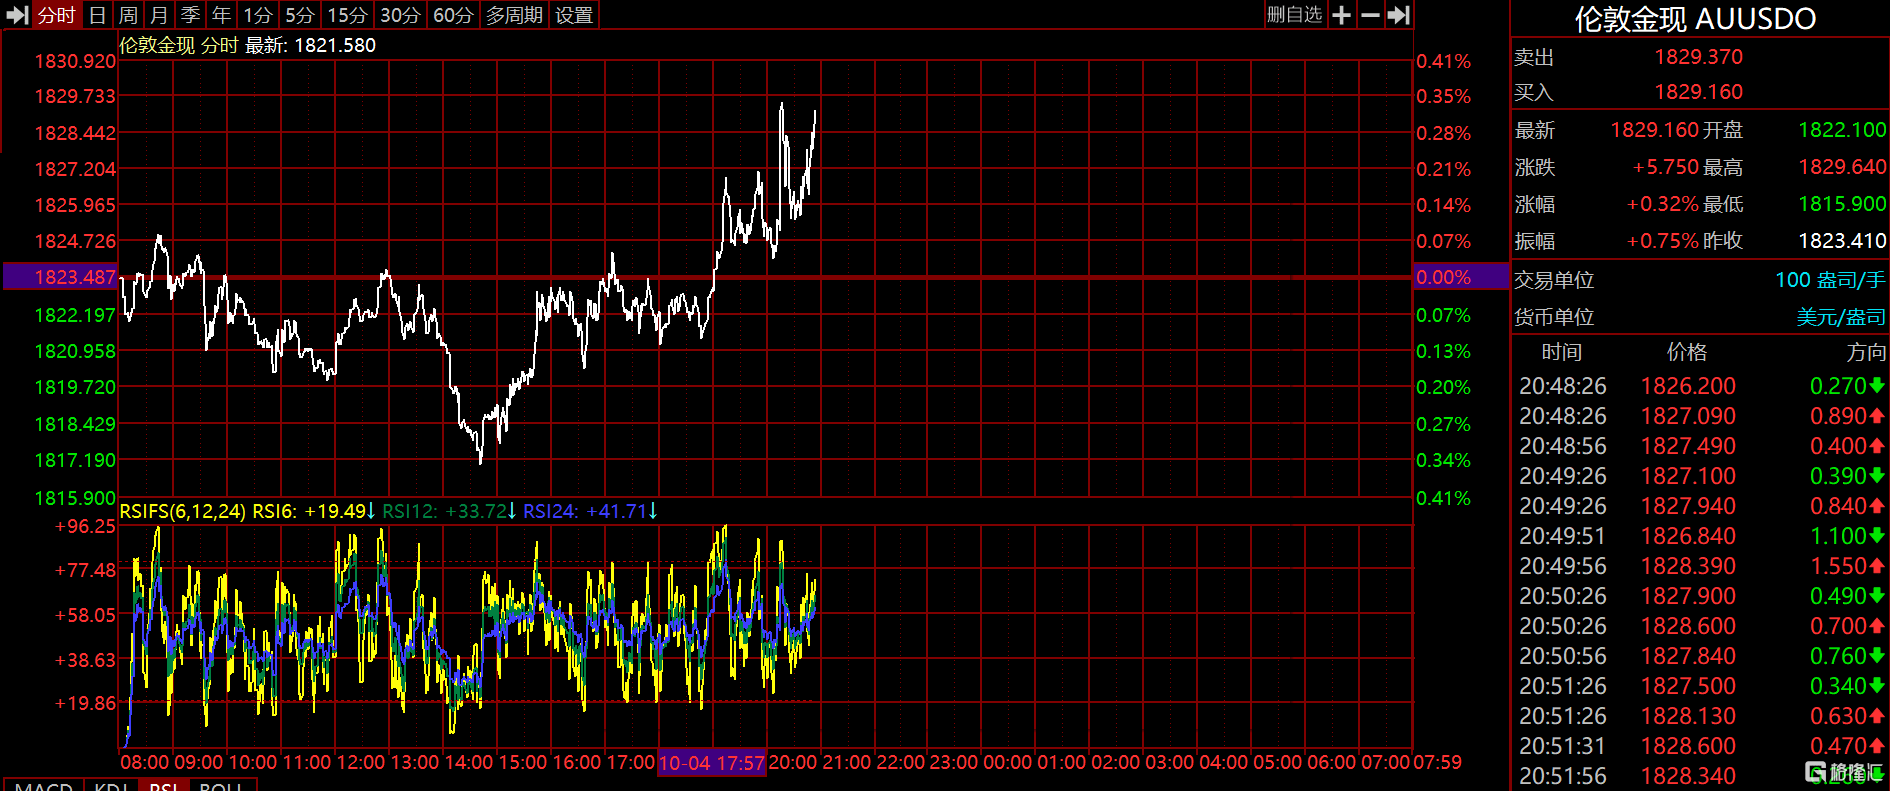Click the highlighted 1823.487 price axis marker
1890x791 pixels.
[x=61, y=277]
